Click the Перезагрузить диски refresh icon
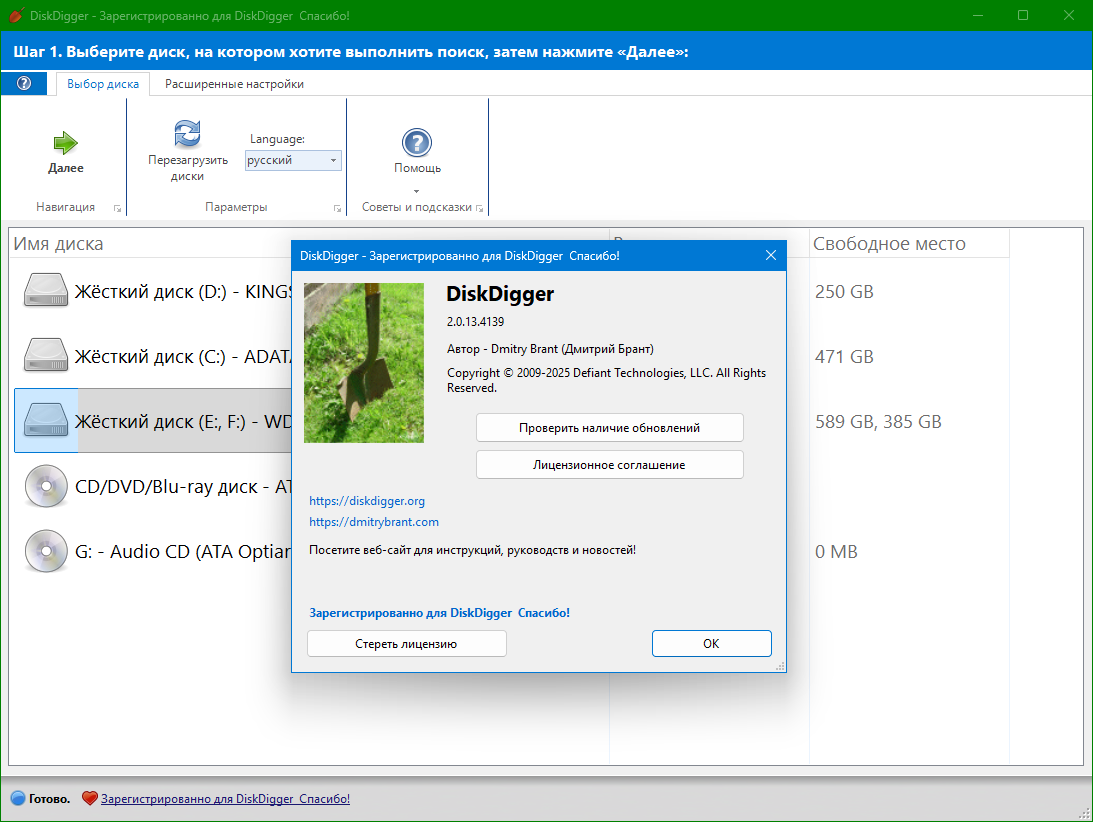 tap(187, 133)
